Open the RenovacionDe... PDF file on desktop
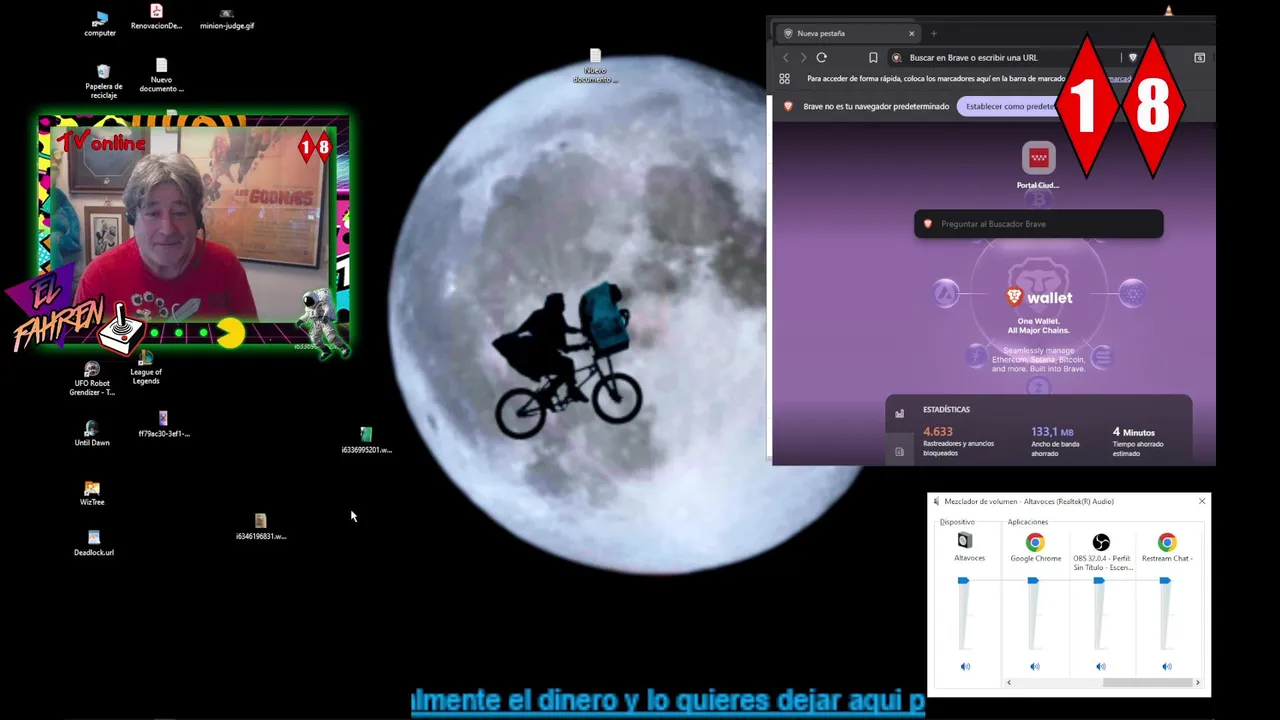 (x=156, y=17)
